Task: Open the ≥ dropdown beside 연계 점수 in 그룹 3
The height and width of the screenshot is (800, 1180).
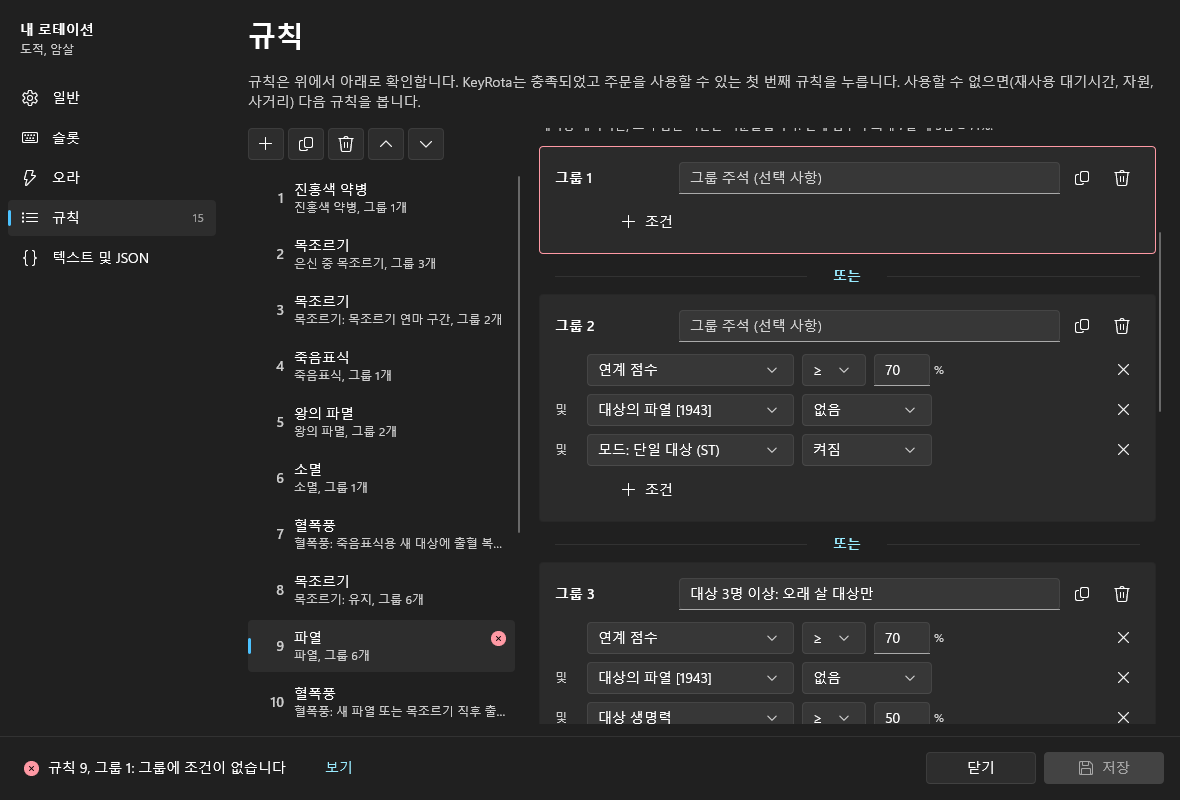Action: click(x=833, y=637)
